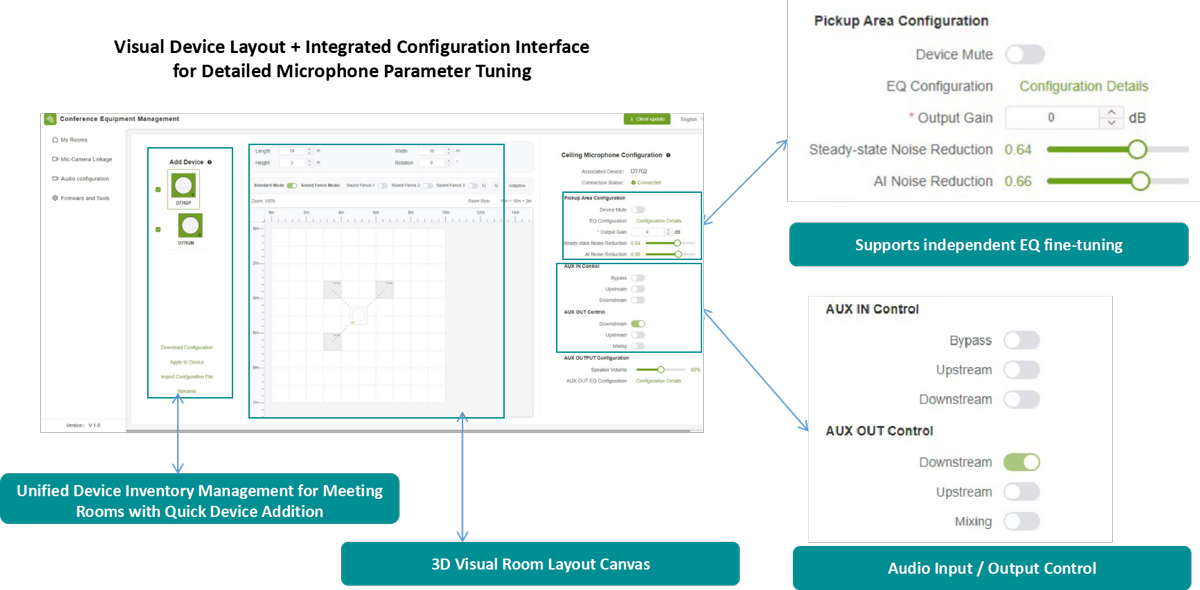Click the Import Configuration File link
The image size is (1200, 590).
tap(187, 376)
